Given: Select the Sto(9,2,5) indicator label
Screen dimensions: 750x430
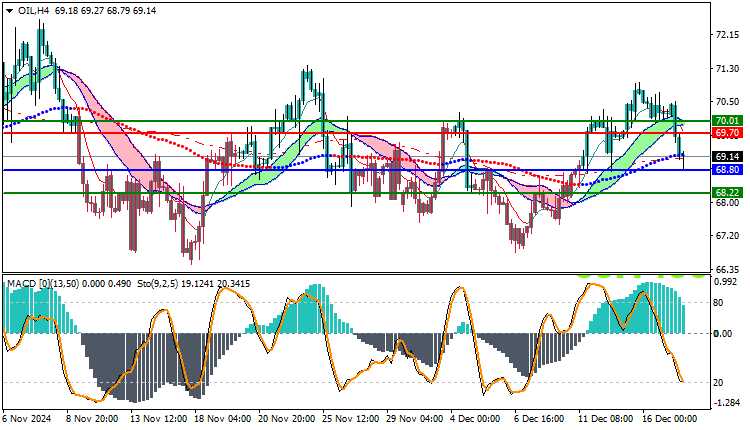Looking at the screenshot, I should coord(194,284).
